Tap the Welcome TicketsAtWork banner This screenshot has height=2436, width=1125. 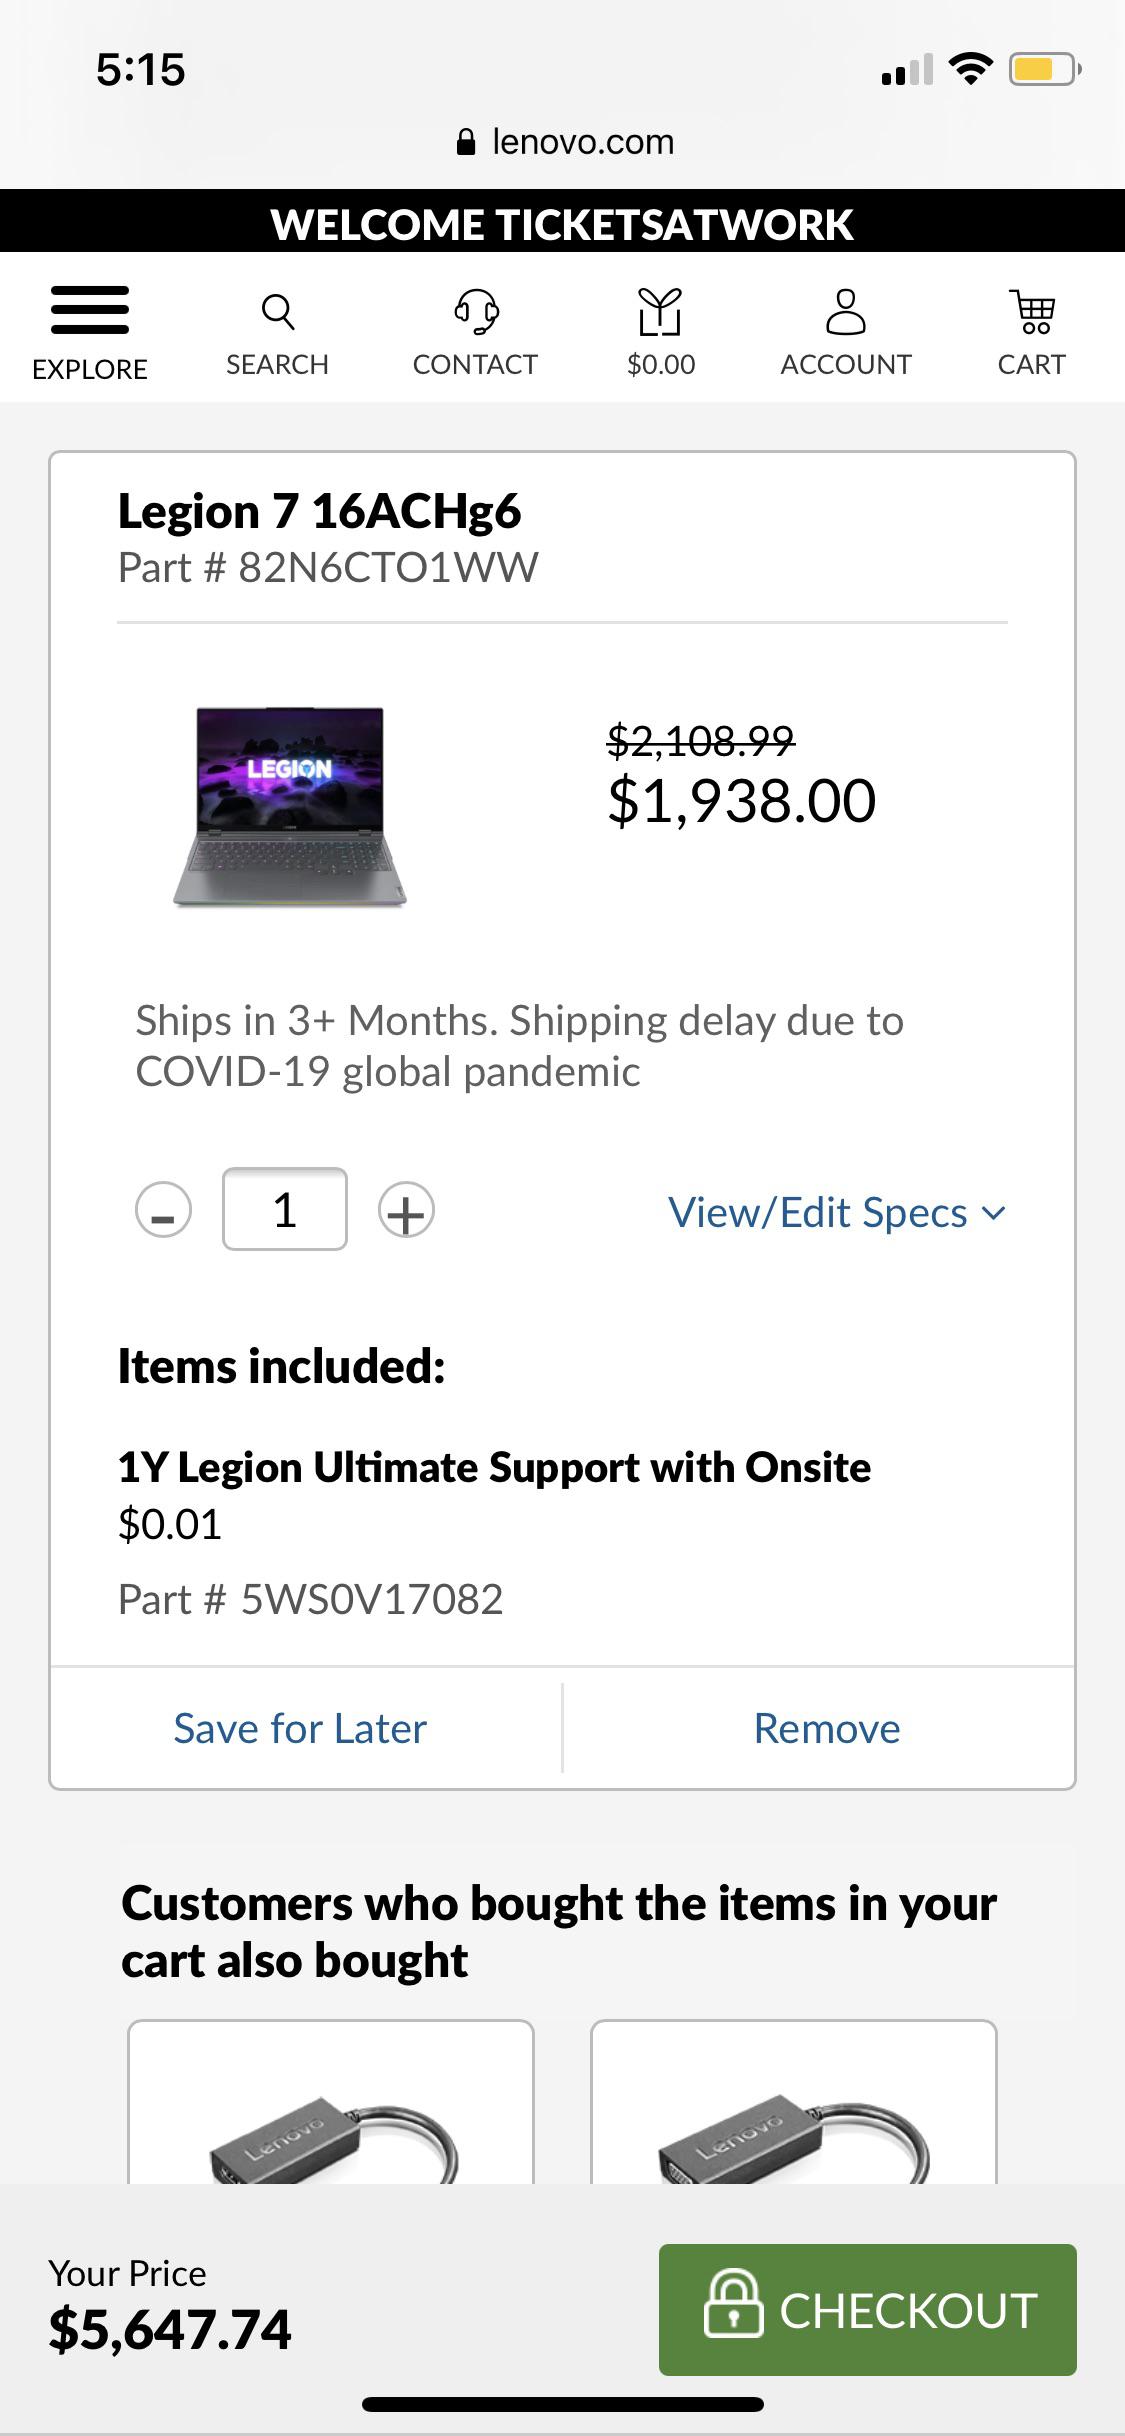click(562, 224)
